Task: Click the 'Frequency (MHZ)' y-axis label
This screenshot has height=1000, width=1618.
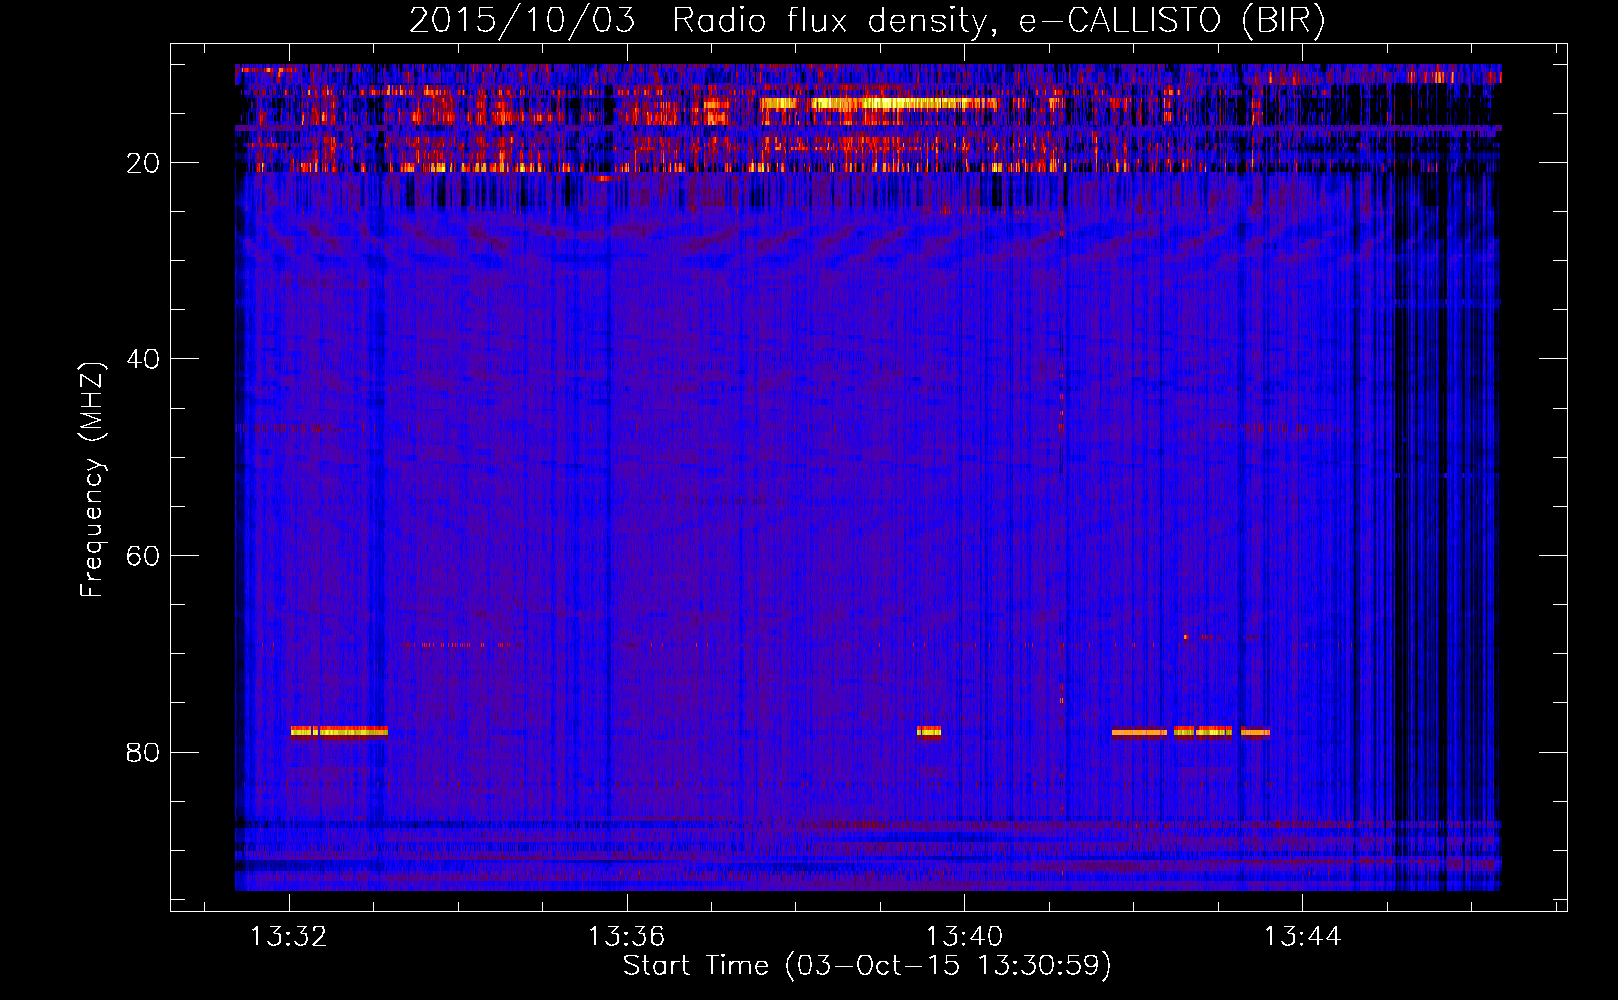Action: 91,480
